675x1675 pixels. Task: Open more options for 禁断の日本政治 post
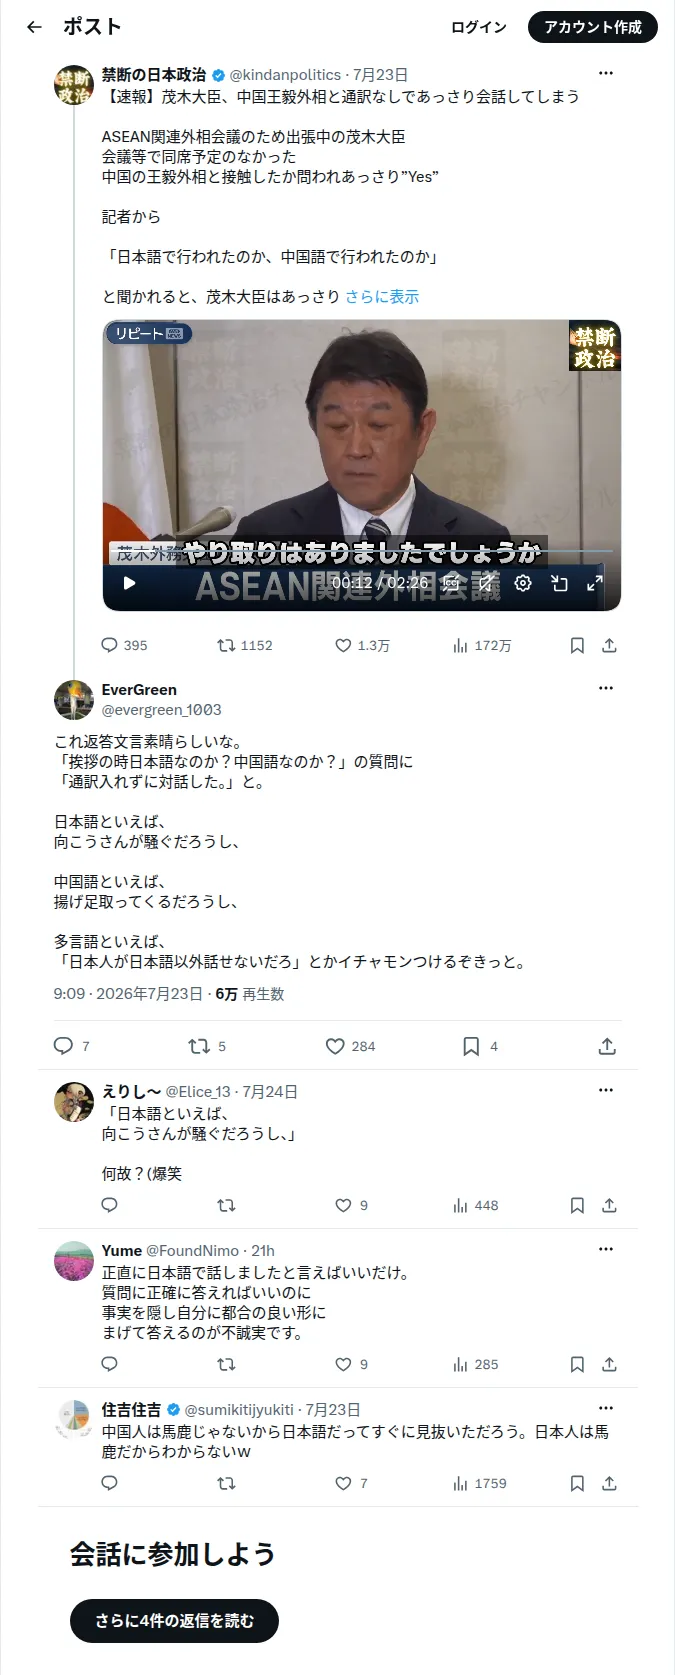[606, 73]
